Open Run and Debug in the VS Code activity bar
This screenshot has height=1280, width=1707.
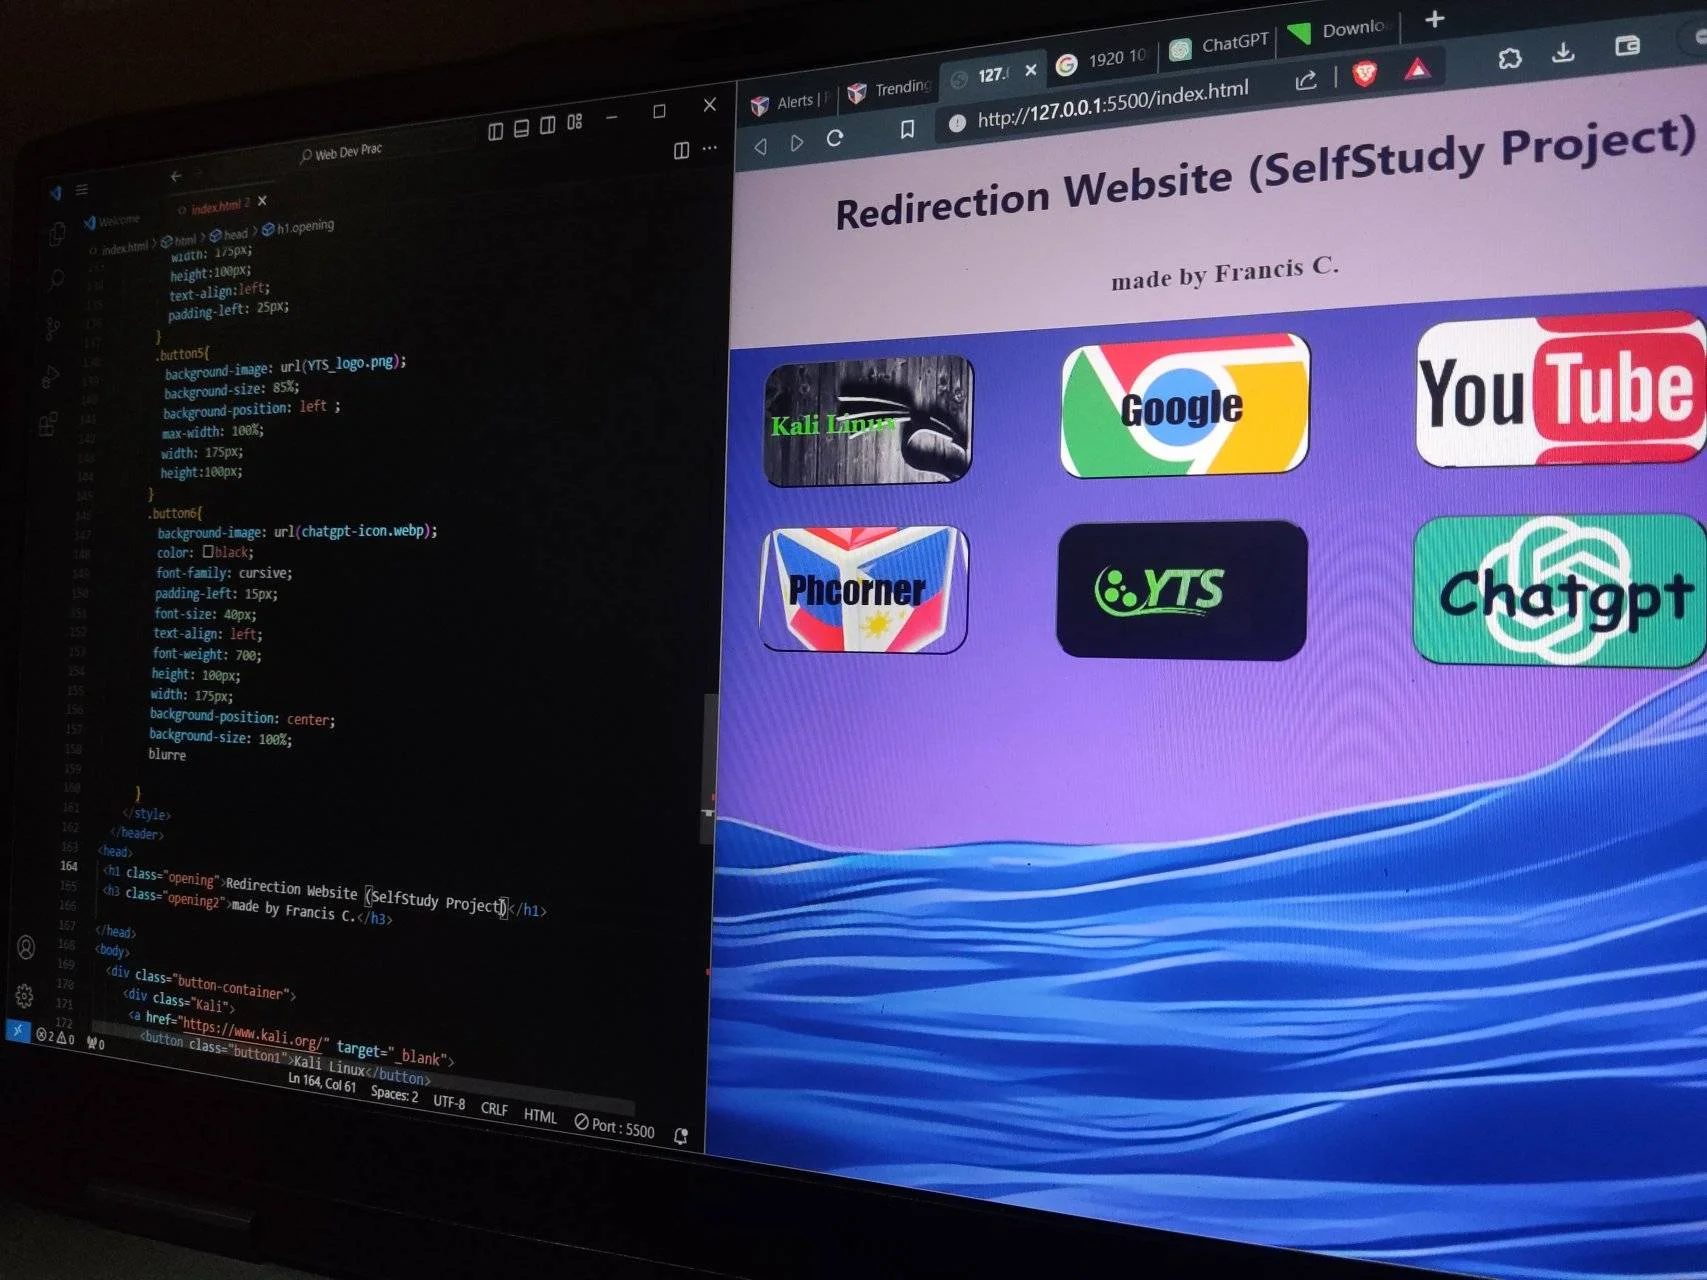pos(50,376)
